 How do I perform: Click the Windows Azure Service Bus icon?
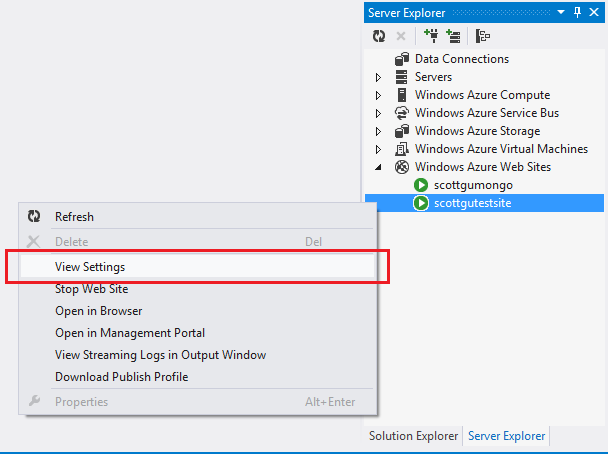[x=402, y=113]
